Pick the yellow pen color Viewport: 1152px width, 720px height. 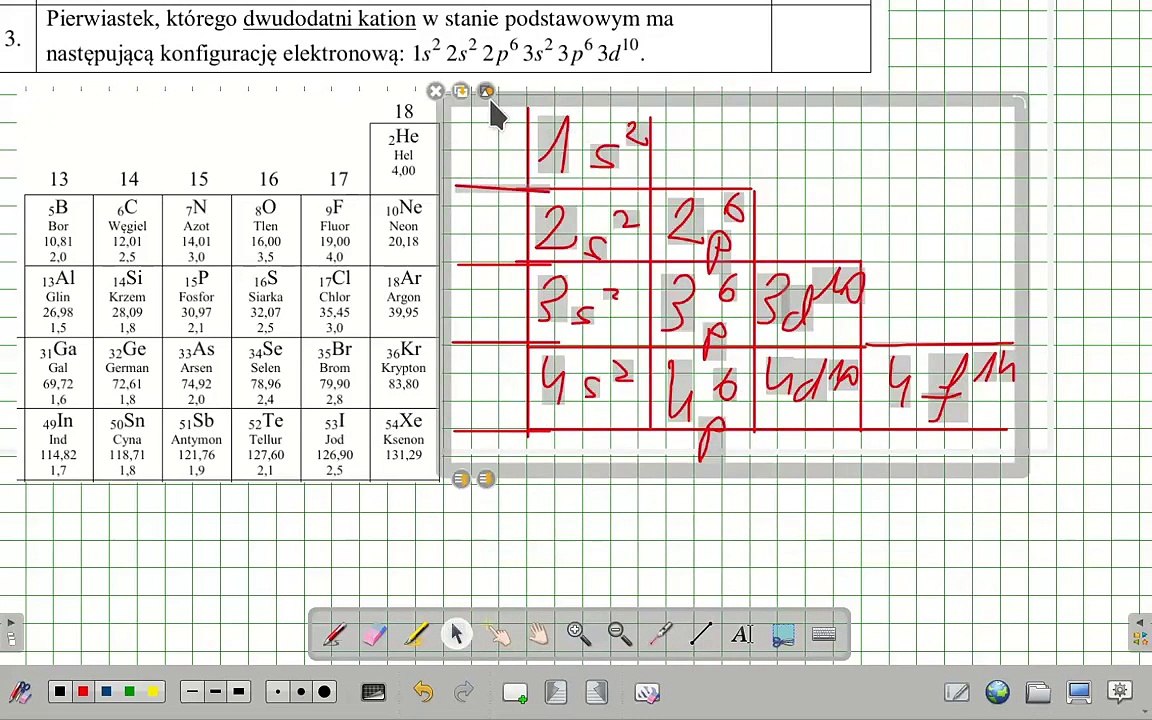pos(152,692)
